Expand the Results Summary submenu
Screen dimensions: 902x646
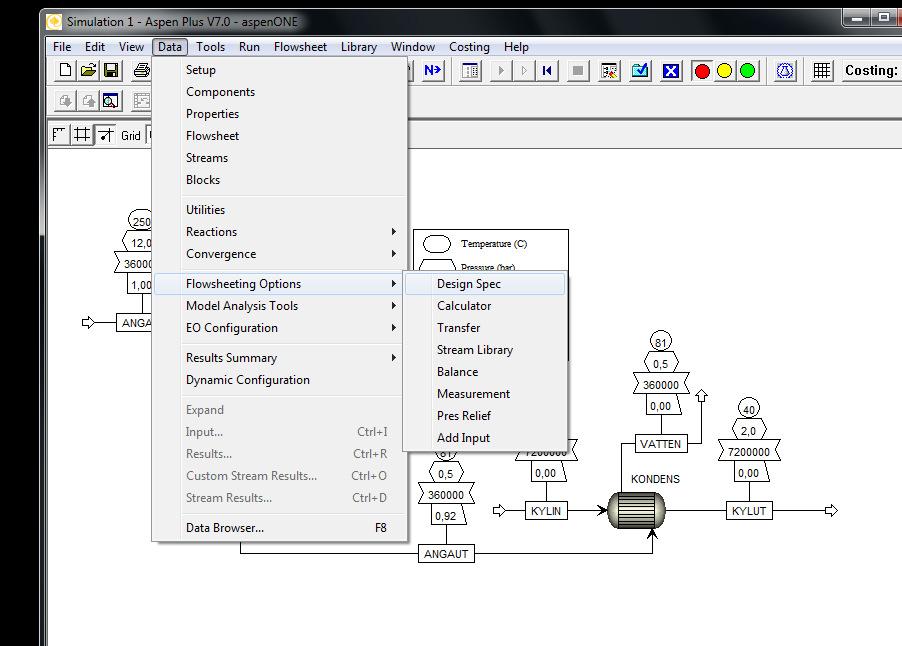tap(280, 357)
